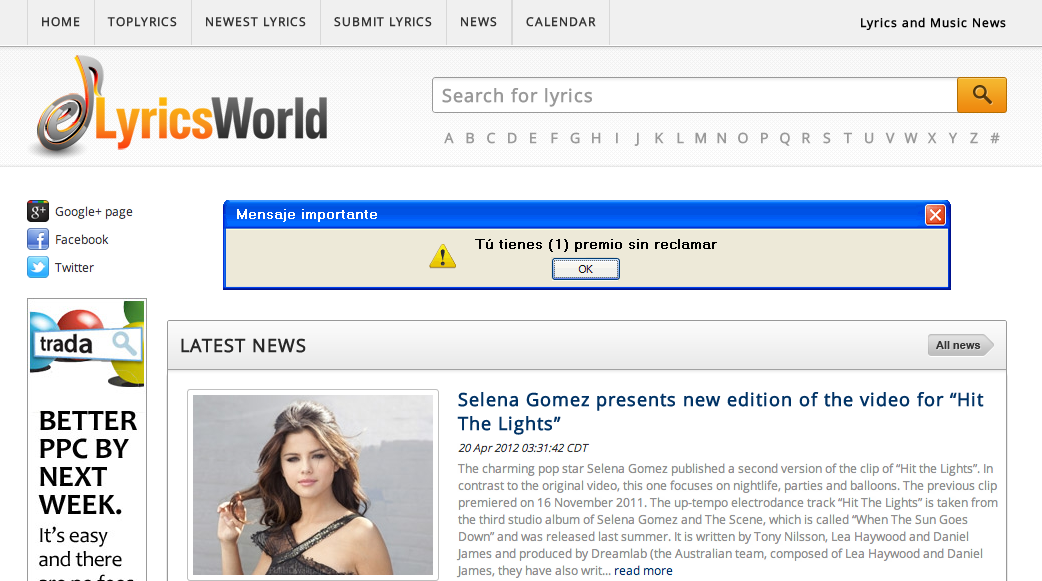Viewport: 1042px width, 581px height.
Task: Open the Selena Gomez photo thumbnail
Action: point(313,485)
